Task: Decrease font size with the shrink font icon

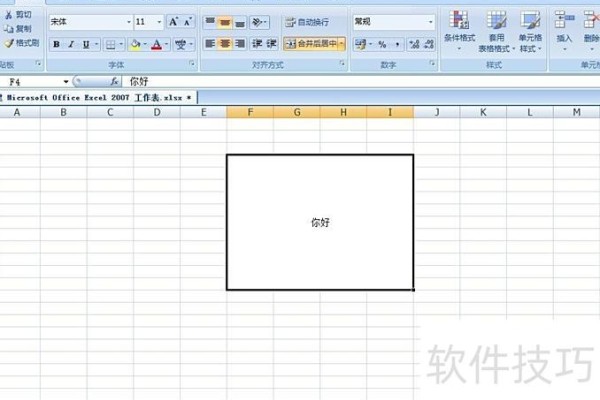Action: point(187,22)
